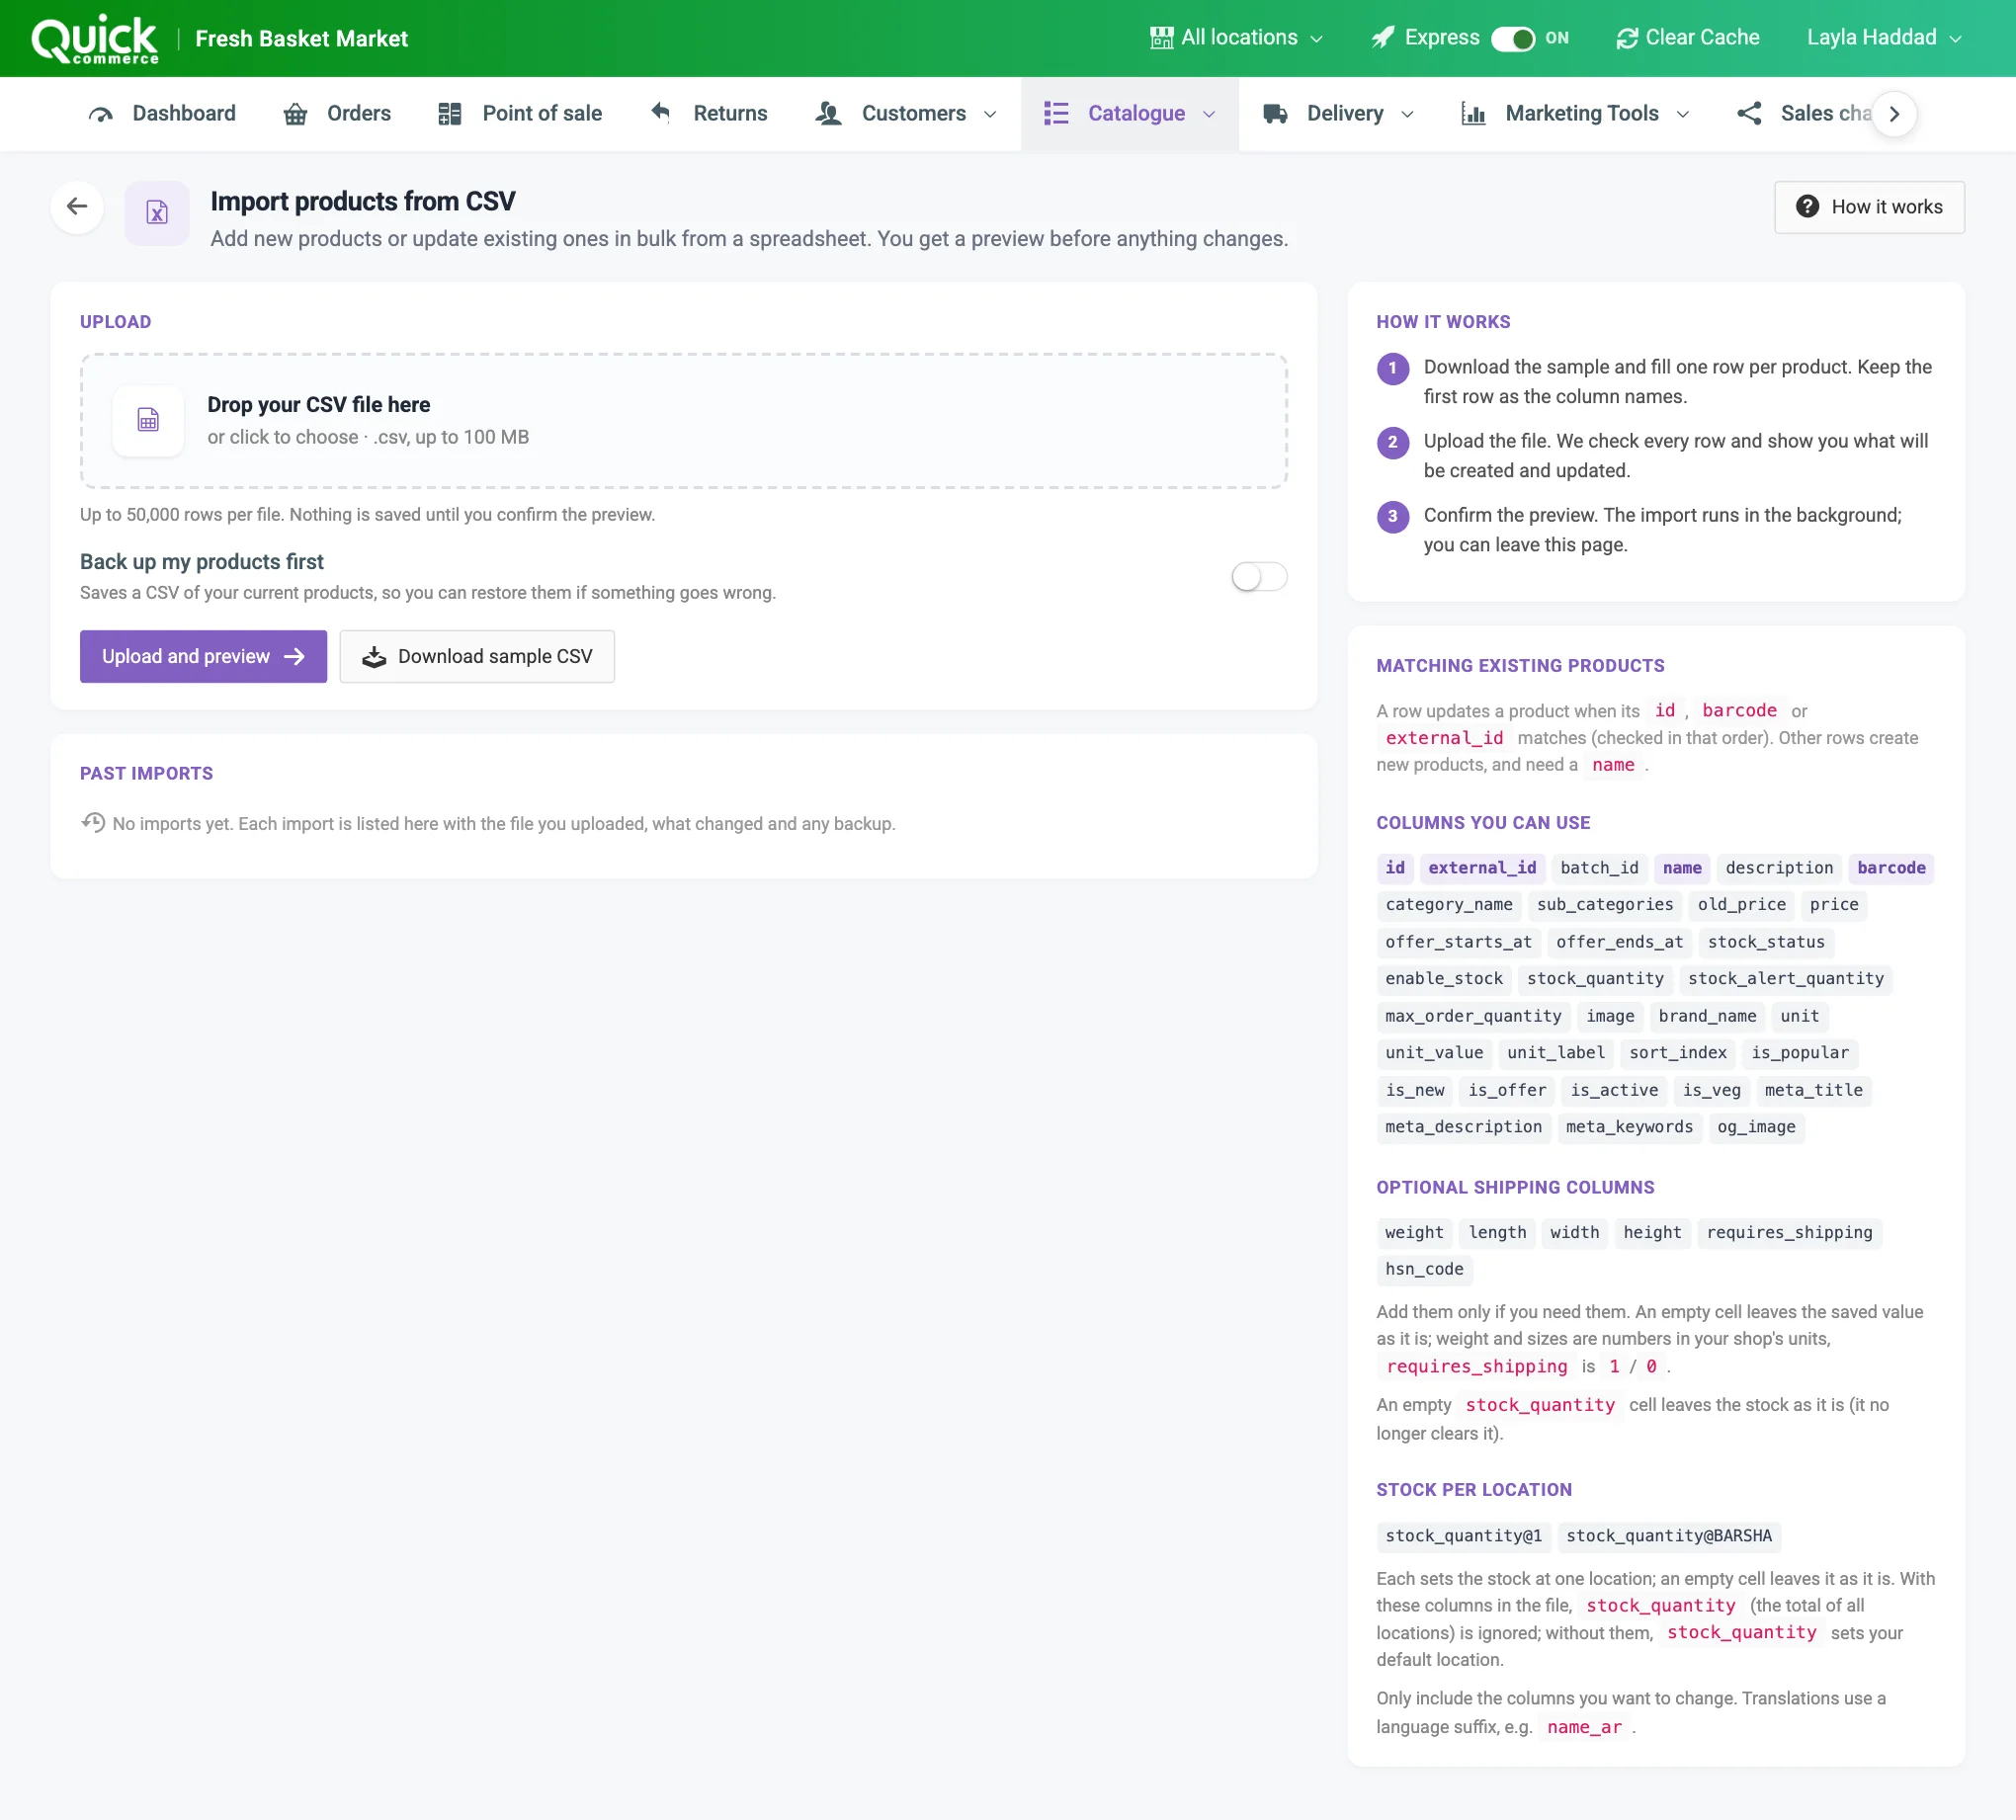
Task: Expand the Delivery menu chevron
Action: tap(1407, 115)
